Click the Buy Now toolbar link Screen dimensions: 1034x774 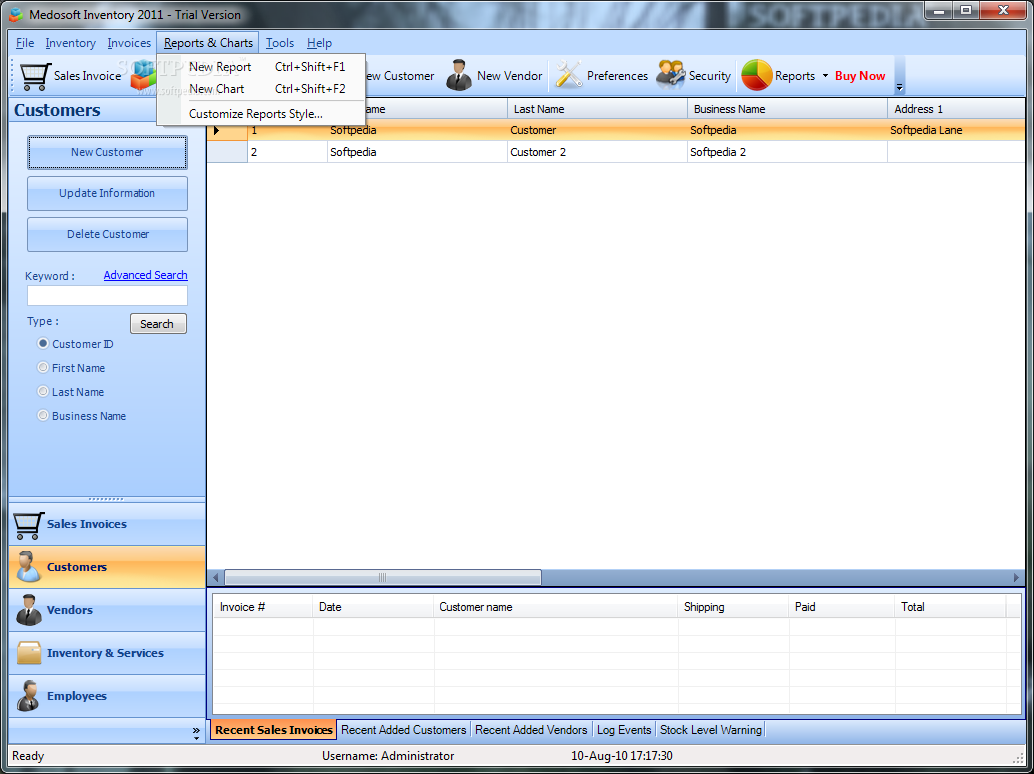[x=860, y=76]
